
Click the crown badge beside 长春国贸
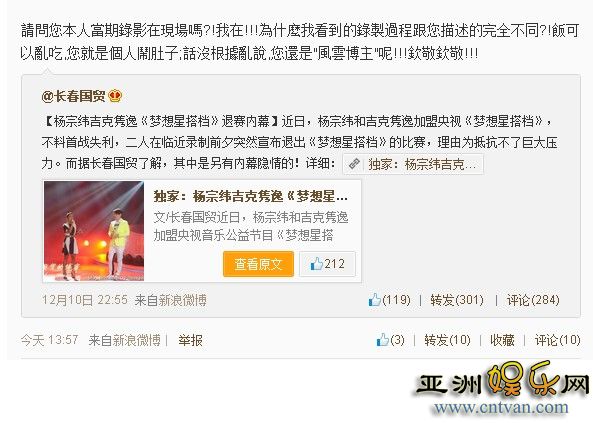tap(115, 96)
